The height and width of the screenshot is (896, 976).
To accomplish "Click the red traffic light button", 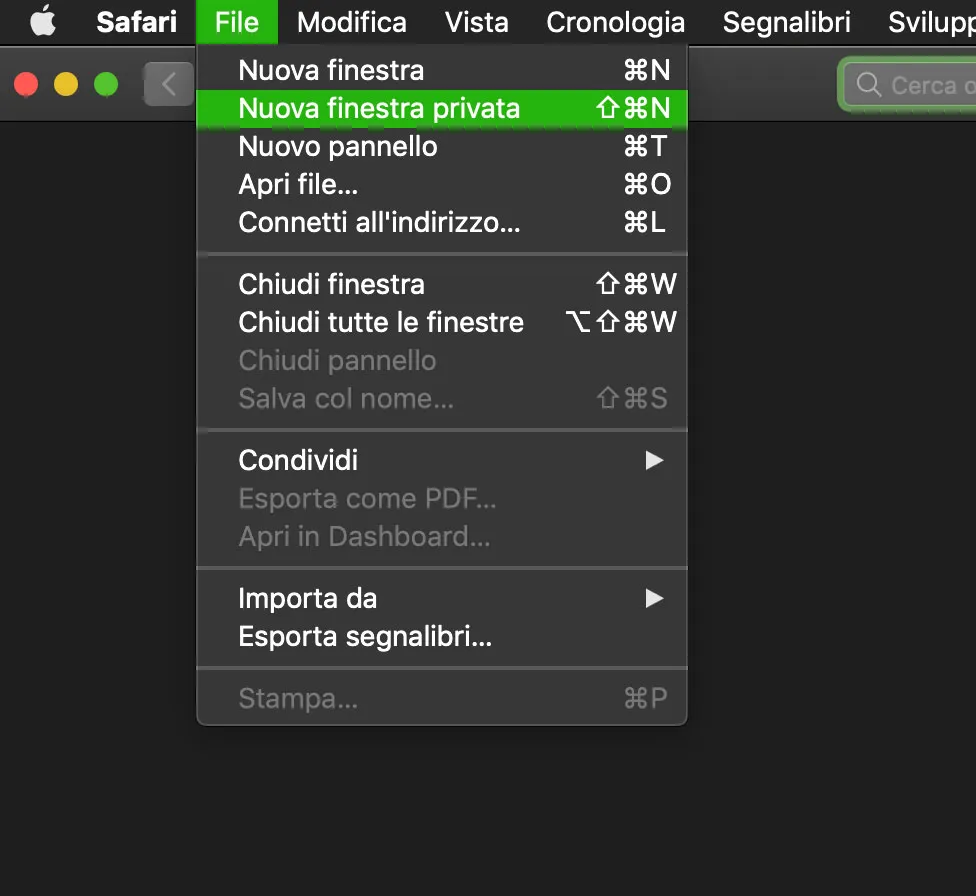I will pyautogui.click(x=25, y=84).
